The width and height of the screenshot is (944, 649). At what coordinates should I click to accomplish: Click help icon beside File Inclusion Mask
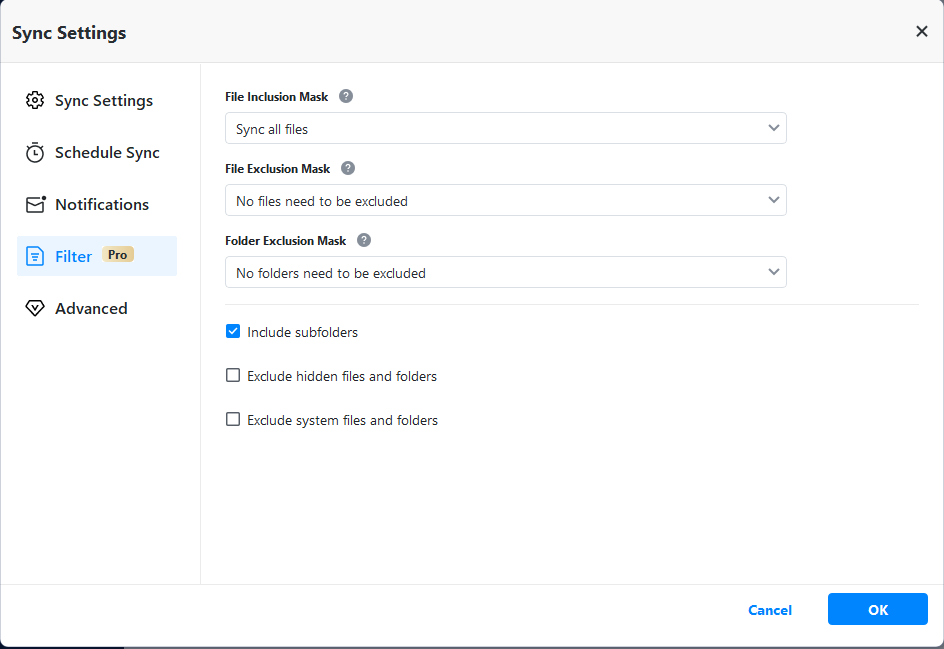point(346,97)
